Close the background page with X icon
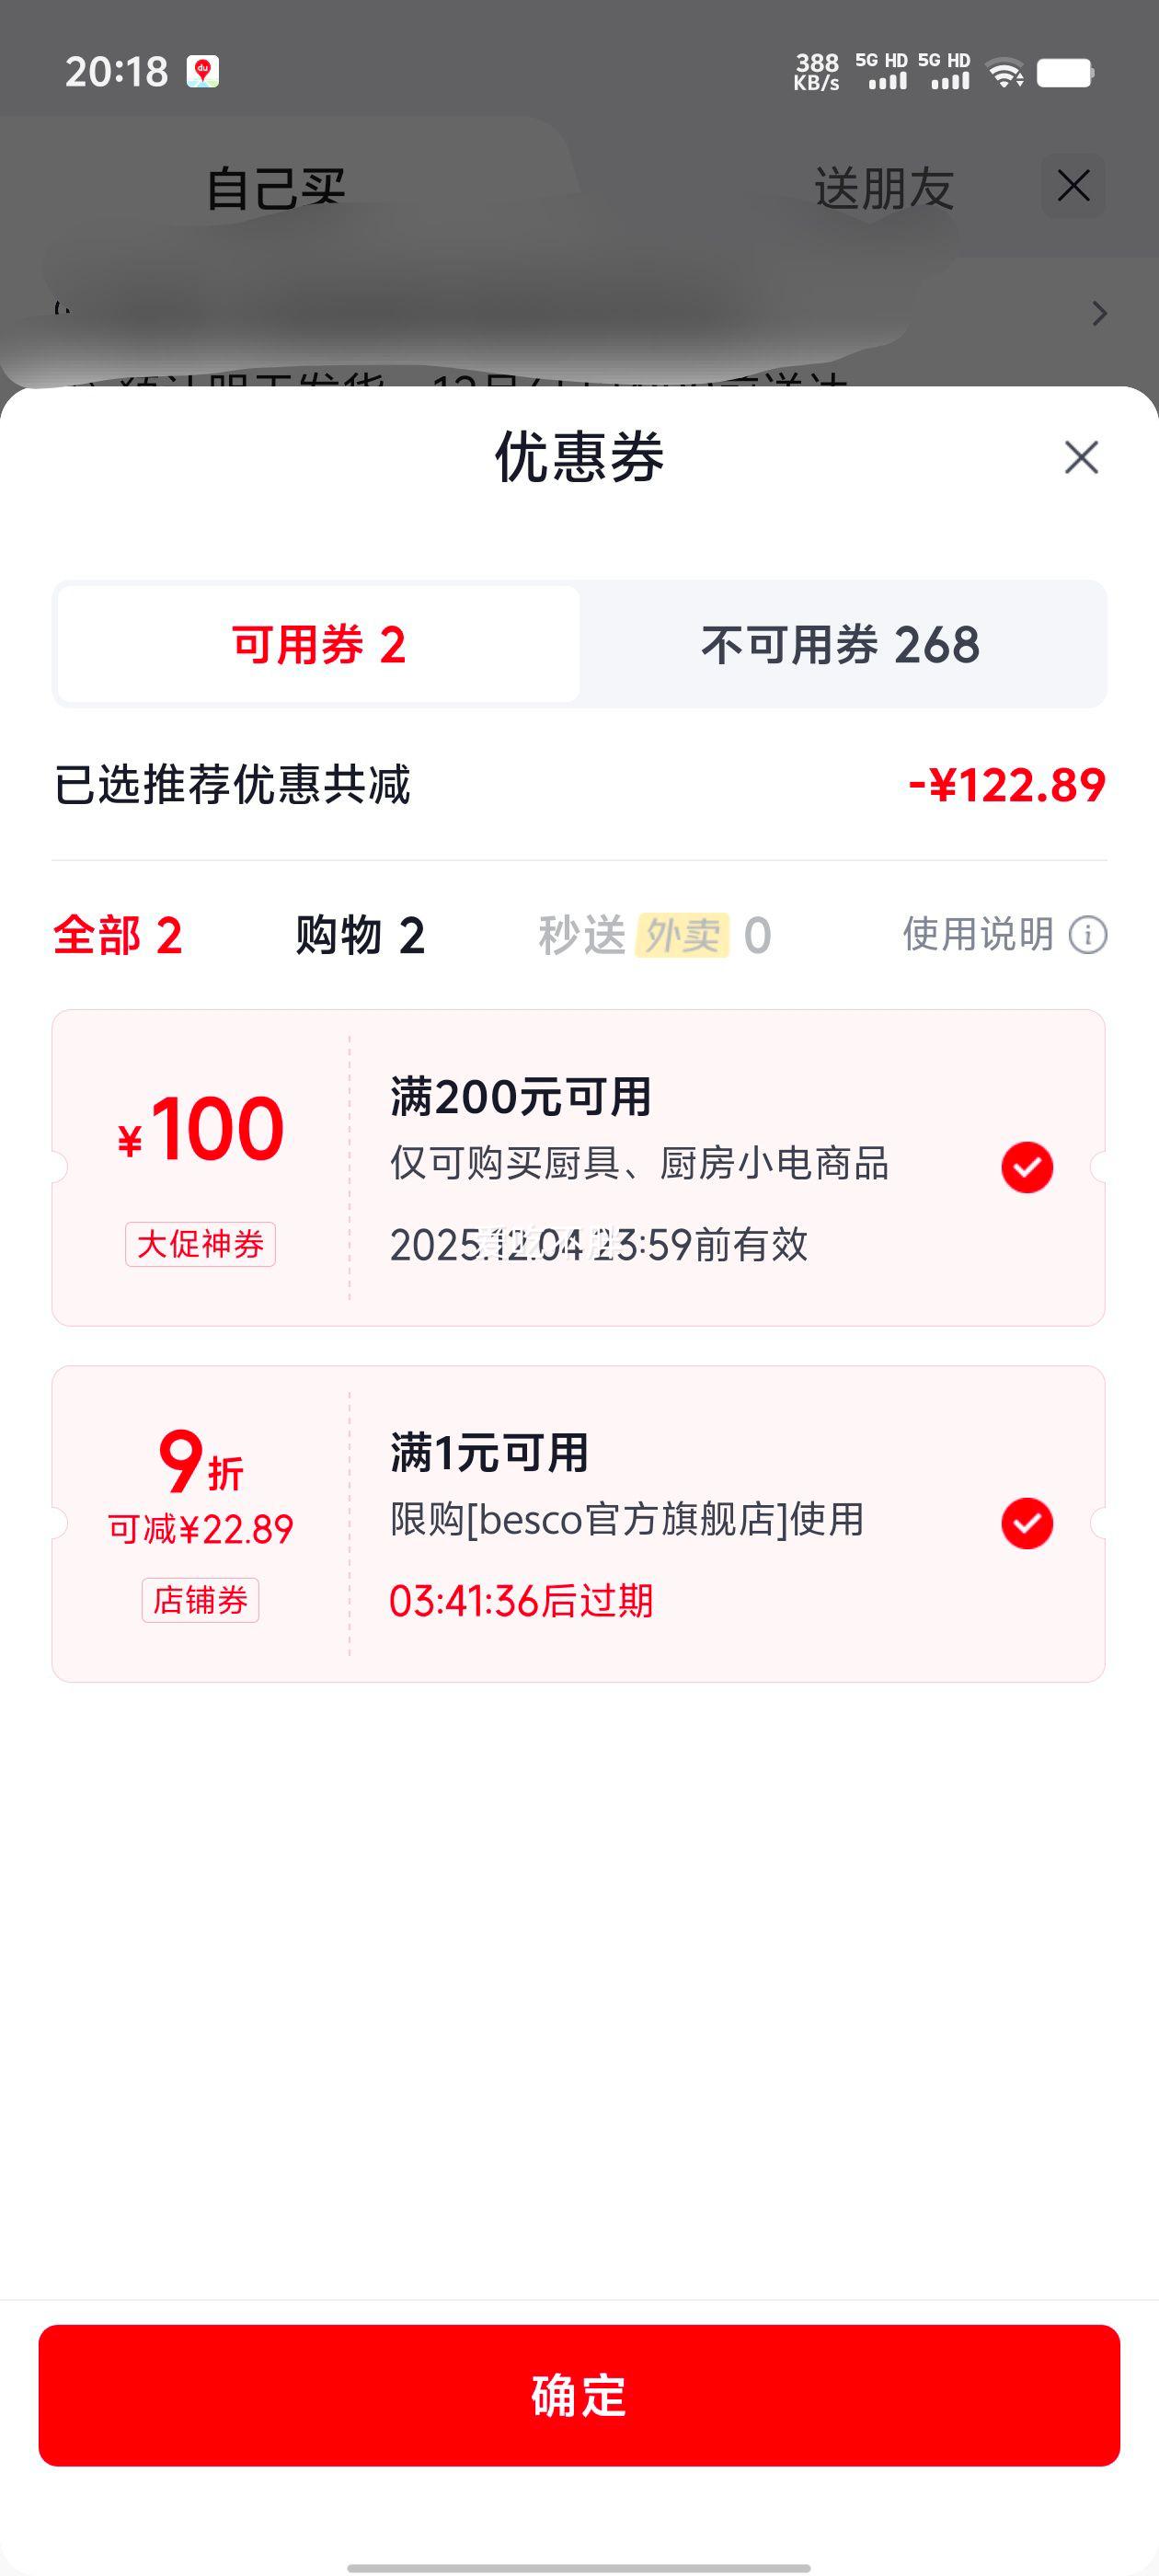Viewport: 1159px width, 2576px height. (x=1073, y=186)
